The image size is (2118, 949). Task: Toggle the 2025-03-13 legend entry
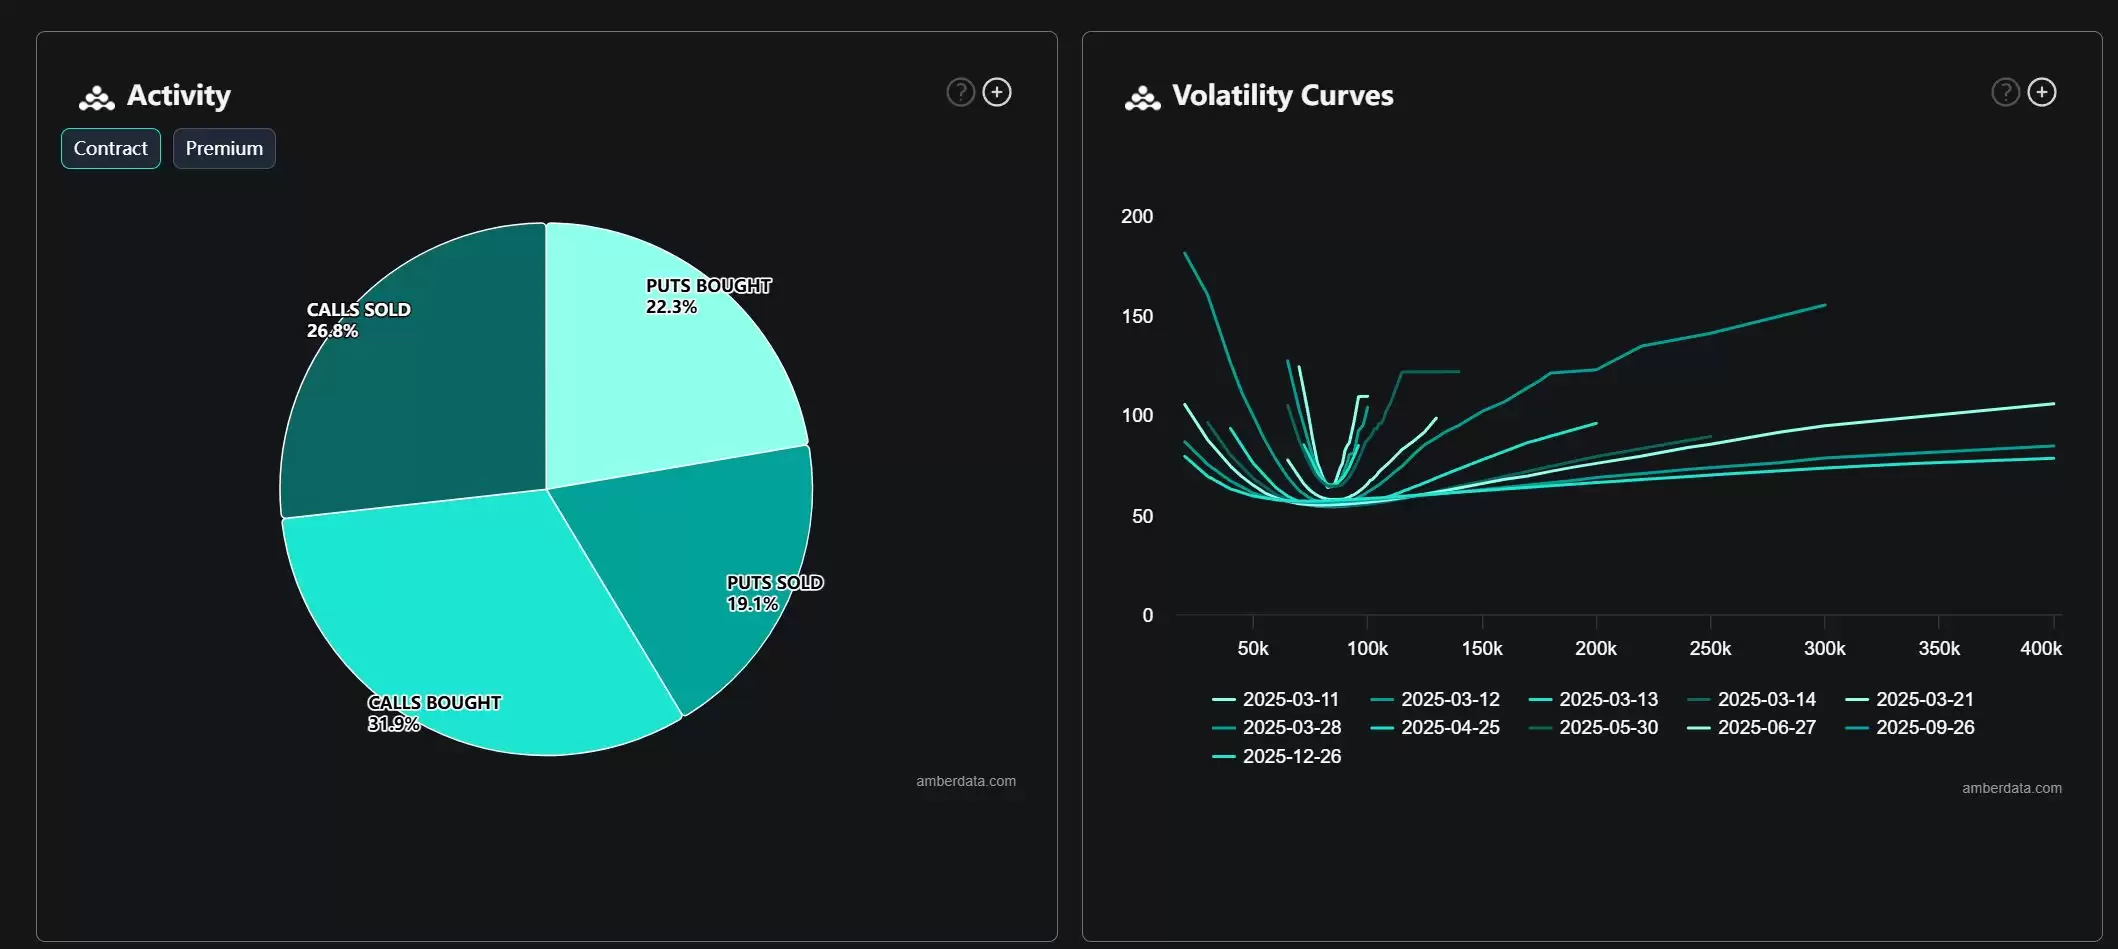click(1593, 699)
